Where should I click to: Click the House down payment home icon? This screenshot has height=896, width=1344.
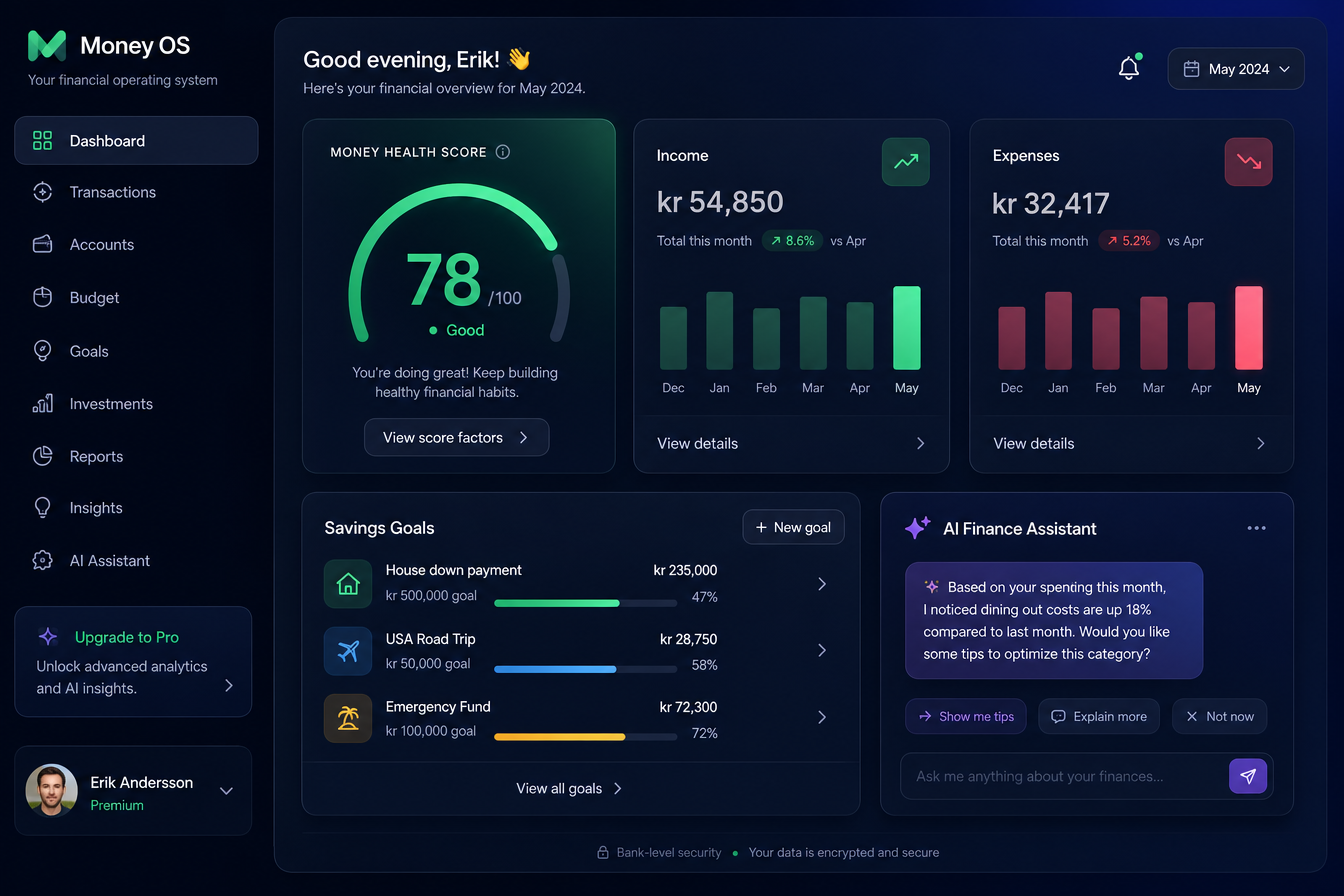(348, 584)
